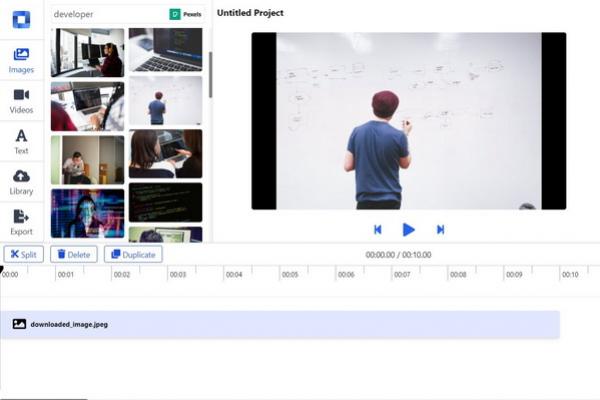Select woman at monitors thumbnail

pyautogui.click(x=88, y=52)
